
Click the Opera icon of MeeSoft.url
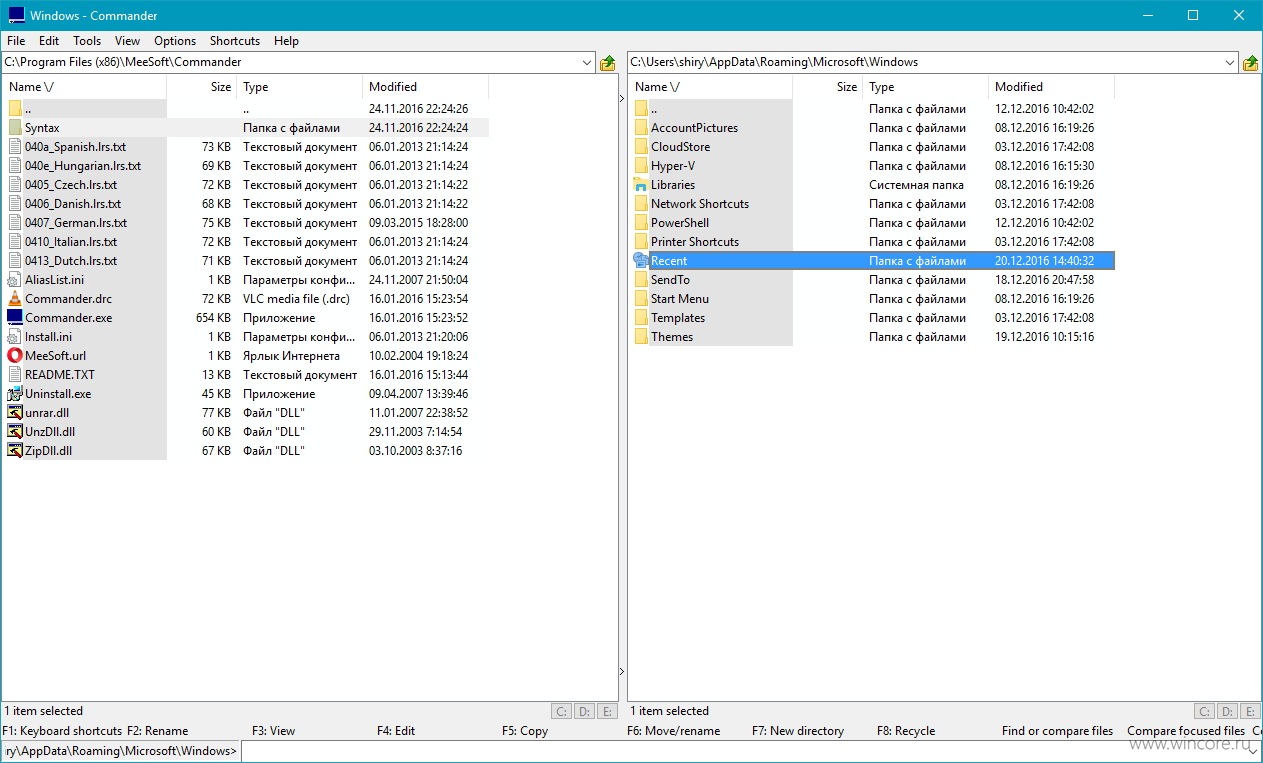coord(15,356)
